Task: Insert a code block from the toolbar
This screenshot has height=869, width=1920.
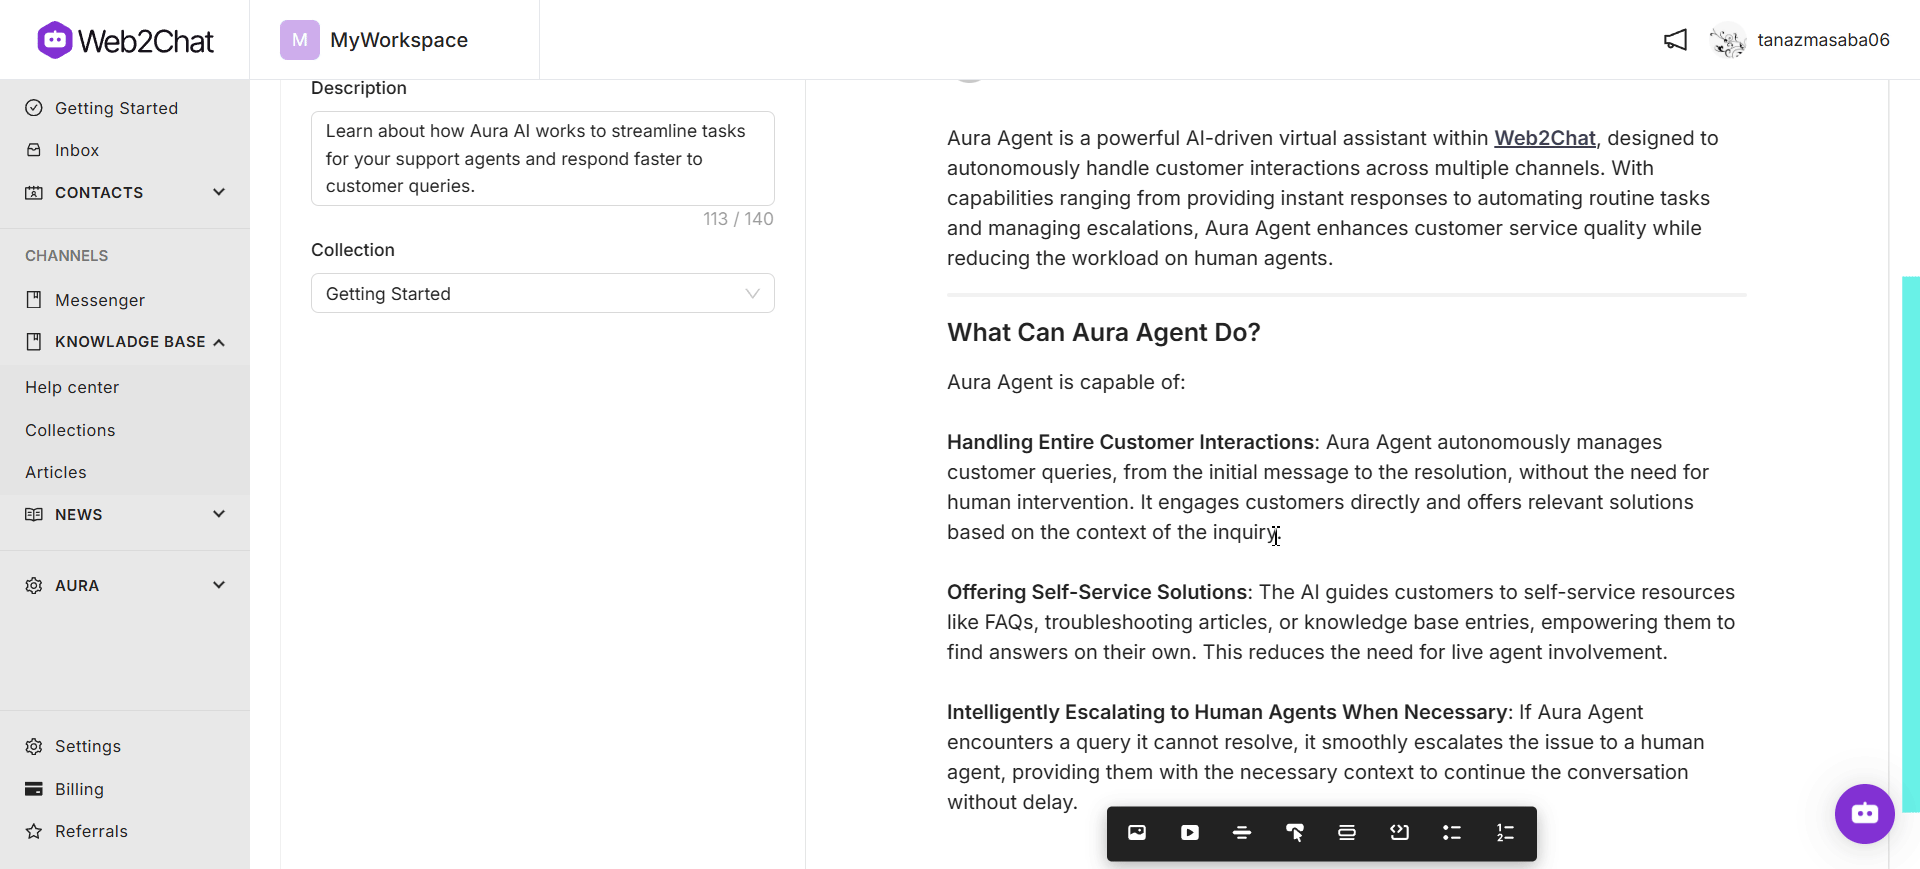Action: [1400, 833]
